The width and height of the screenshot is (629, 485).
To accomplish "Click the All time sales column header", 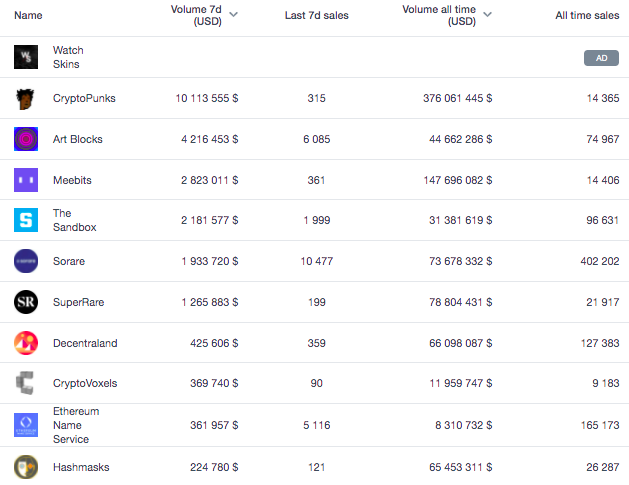I will coord(587,16).
